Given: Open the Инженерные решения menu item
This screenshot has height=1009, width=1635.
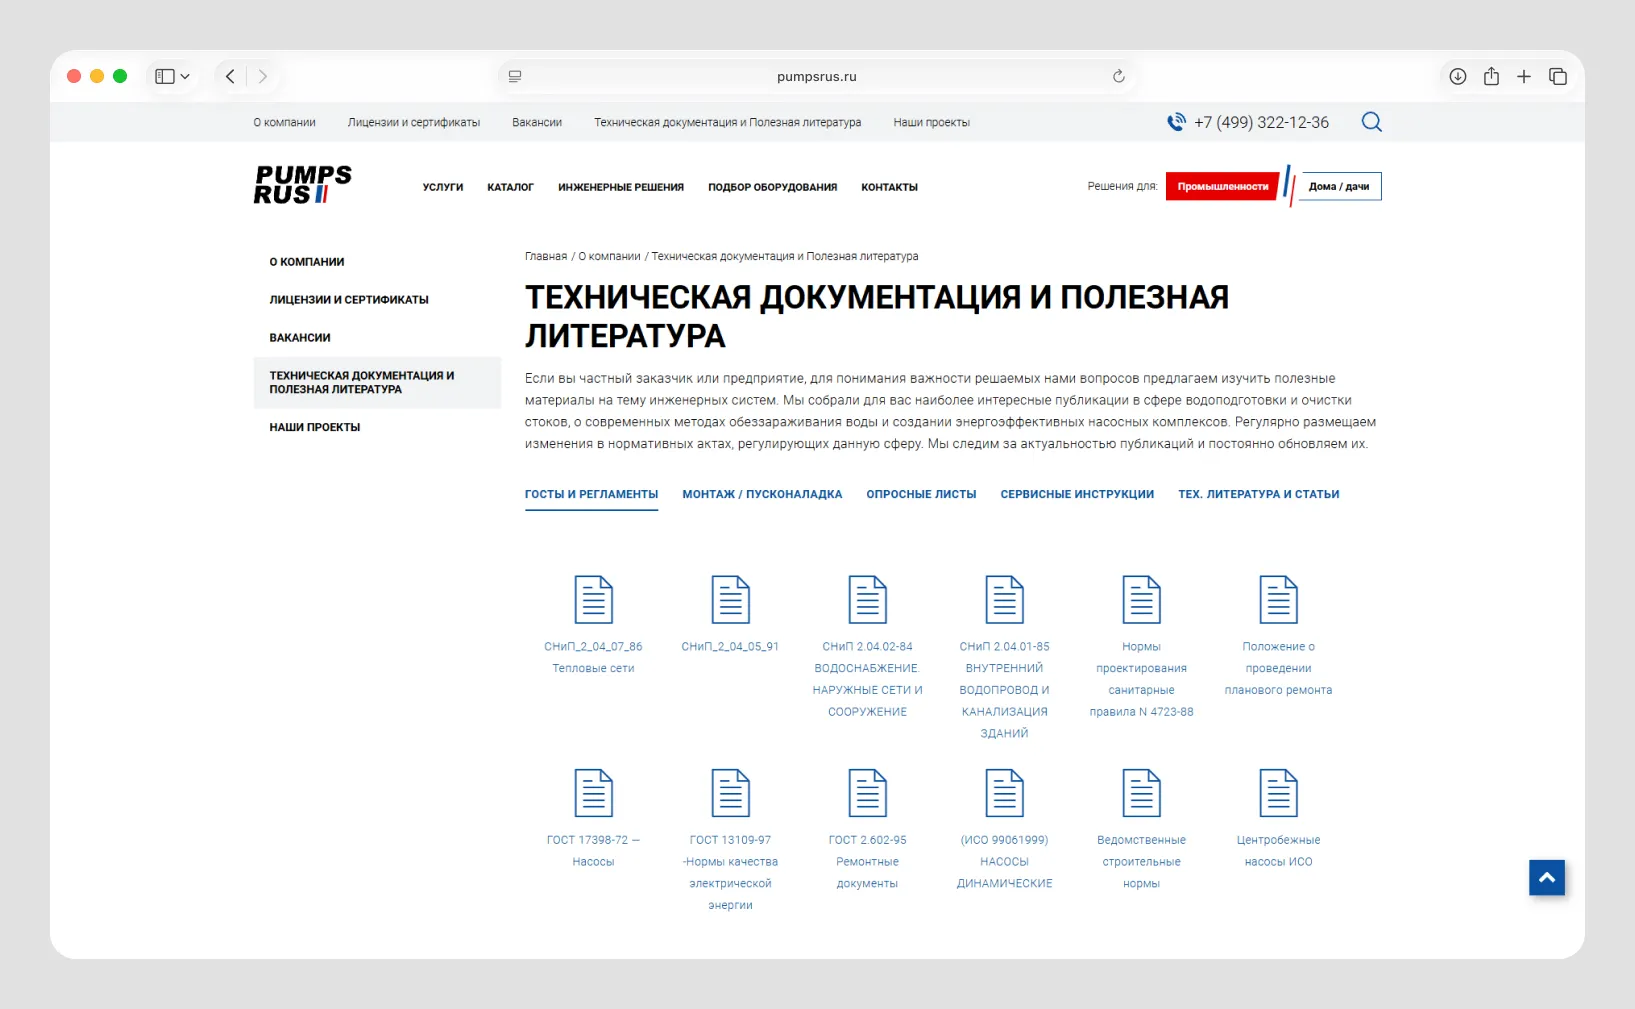Looking at the screenshot, I should pos(621,187).
